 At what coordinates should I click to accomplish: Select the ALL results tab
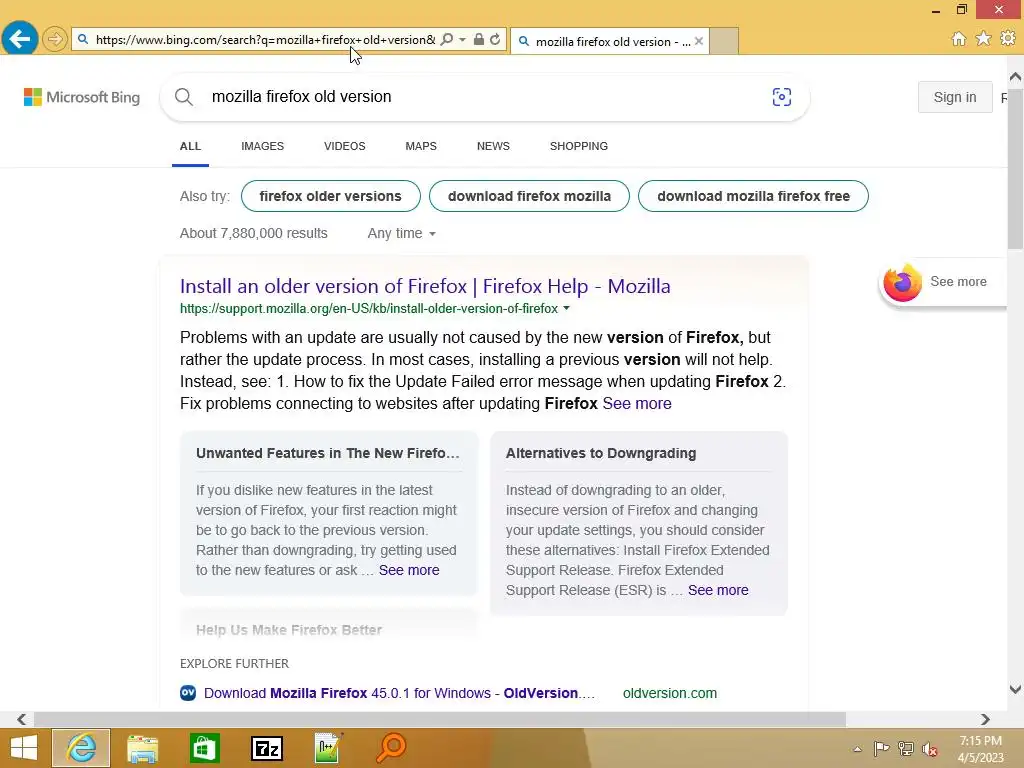(190, 146)
